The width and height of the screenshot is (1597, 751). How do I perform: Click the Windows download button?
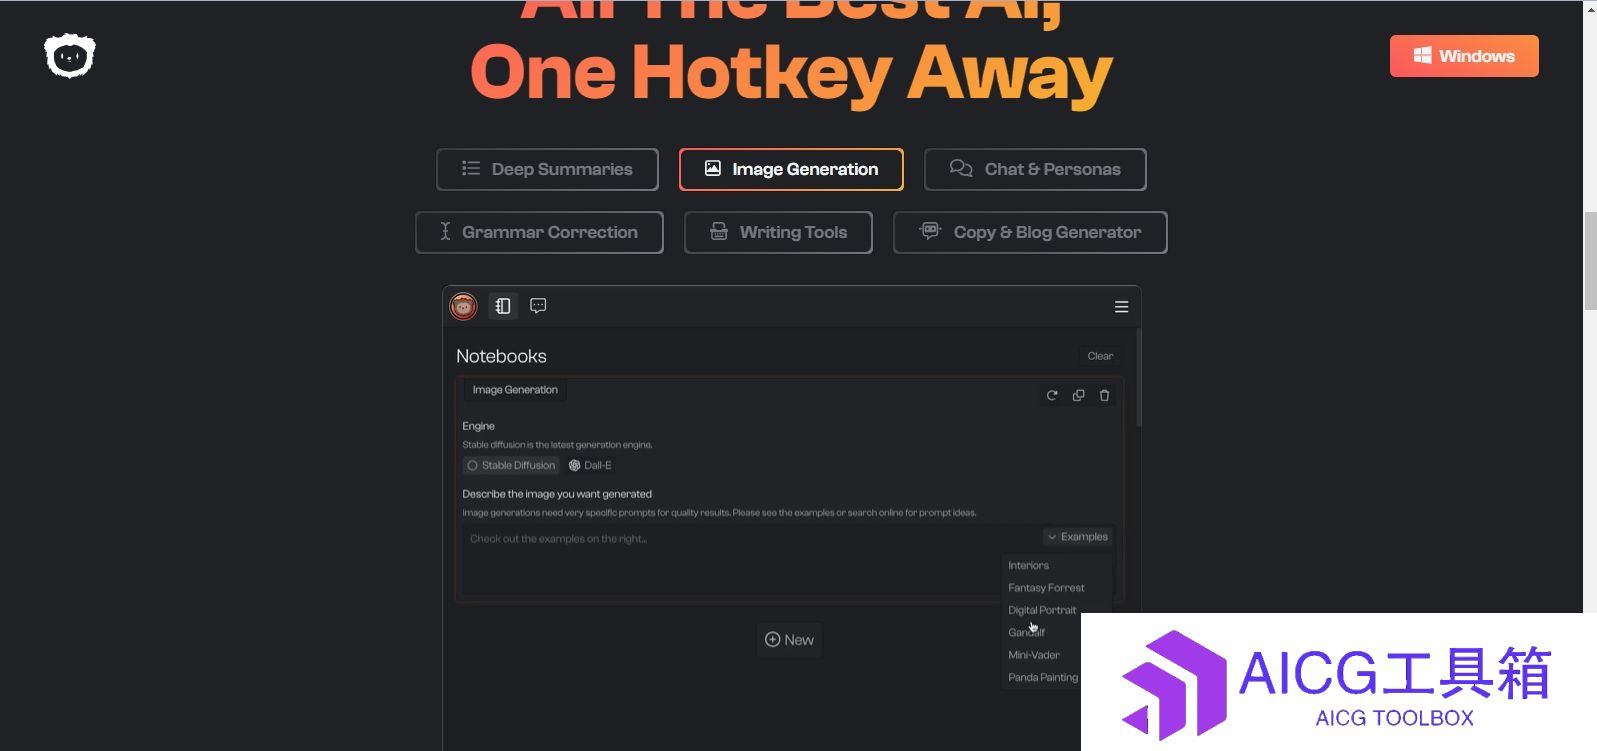coord(1464,56)
